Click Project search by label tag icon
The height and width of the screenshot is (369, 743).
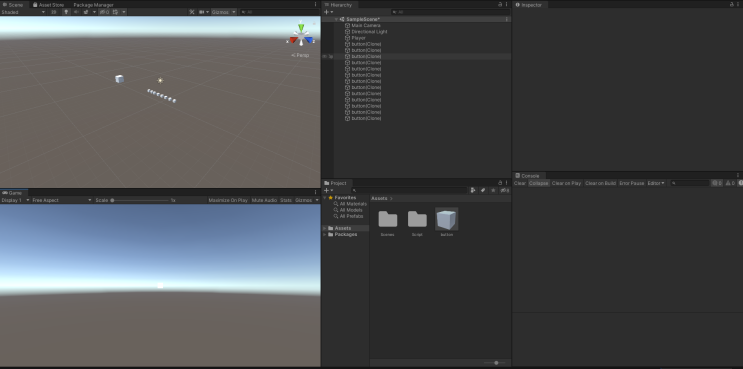tap(483, 190)
